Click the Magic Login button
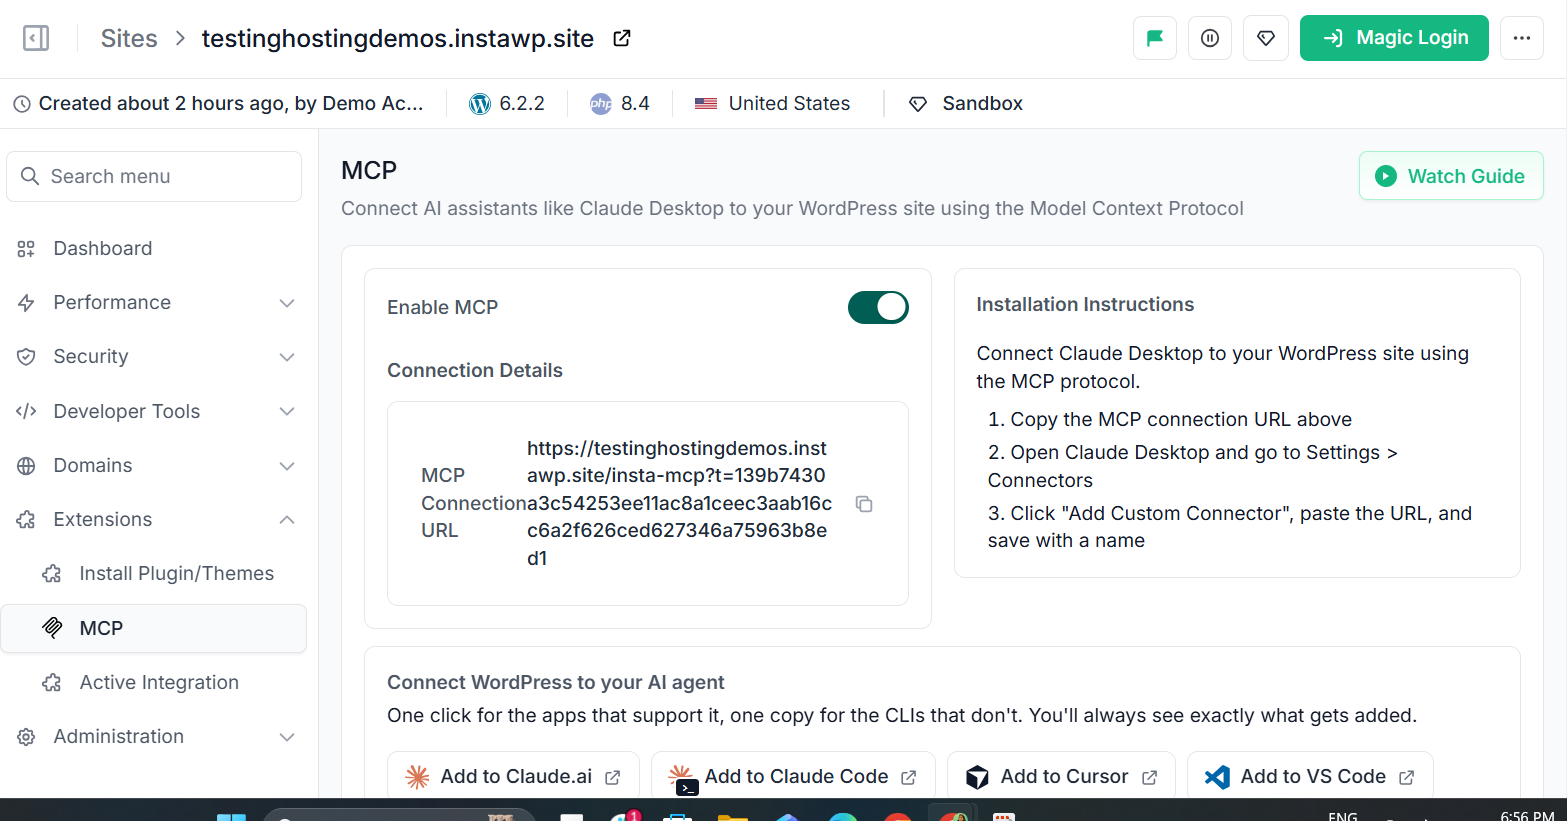 coord(1394,38)
